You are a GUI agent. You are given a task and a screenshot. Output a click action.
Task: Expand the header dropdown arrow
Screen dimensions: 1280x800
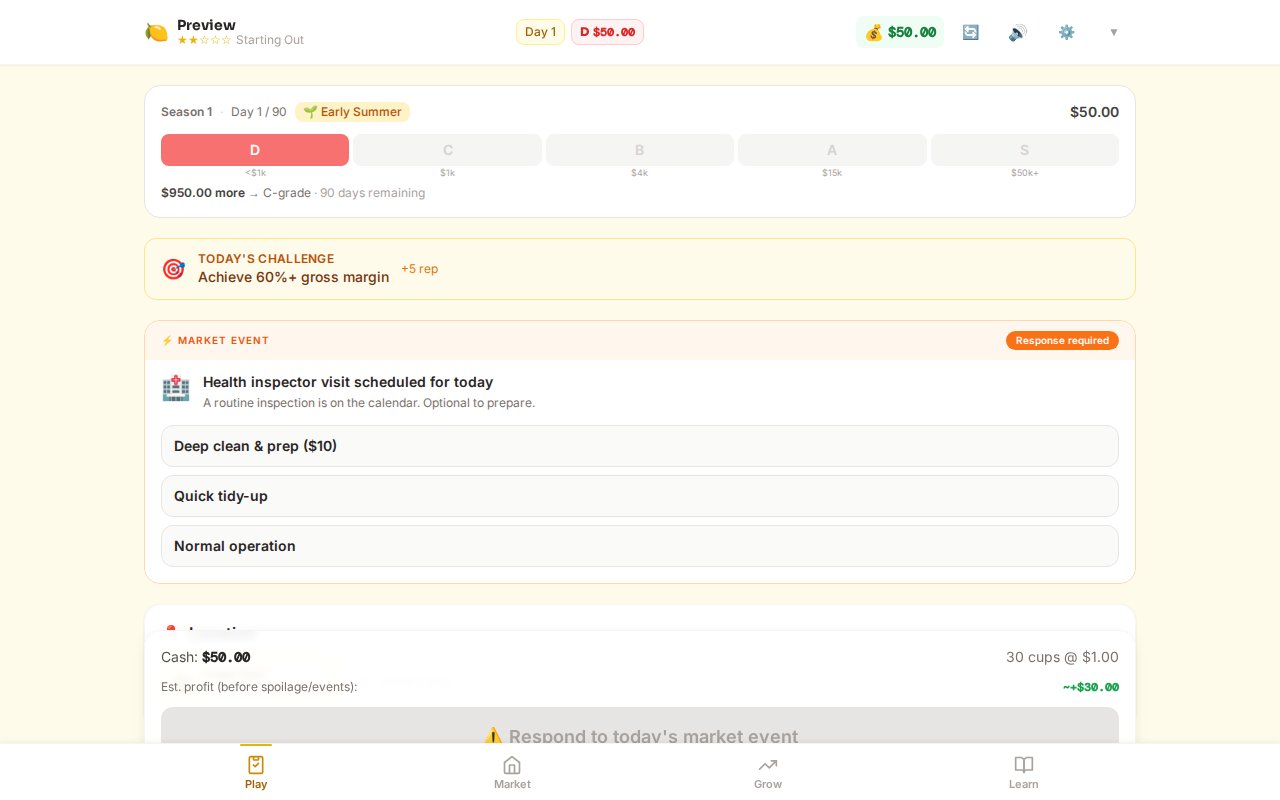pos(1113,32)
